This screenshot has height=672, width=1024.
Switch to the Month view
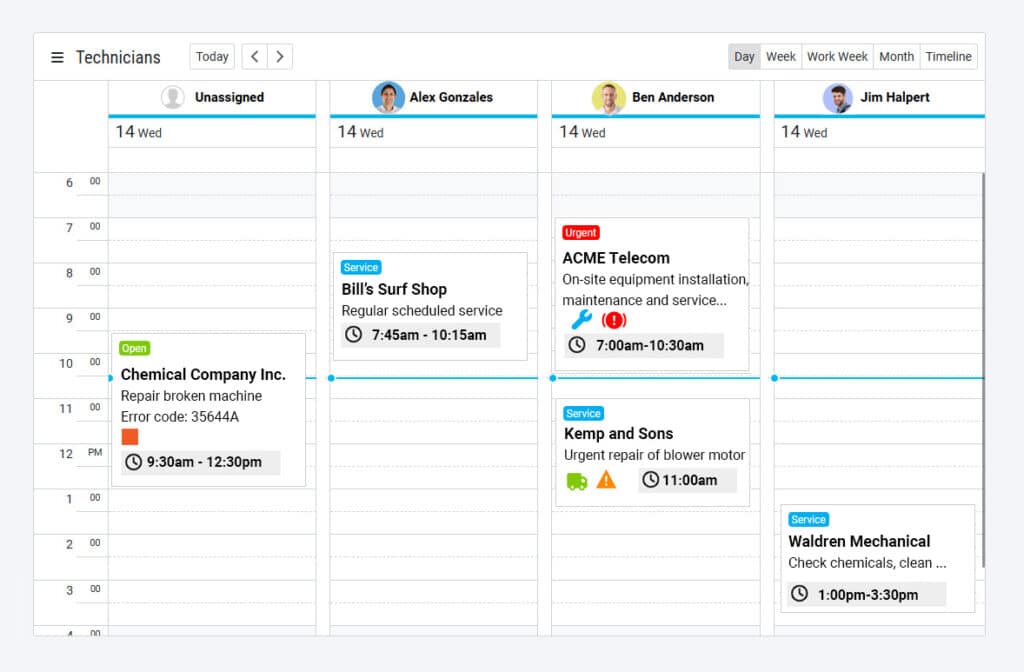point(896,56)
